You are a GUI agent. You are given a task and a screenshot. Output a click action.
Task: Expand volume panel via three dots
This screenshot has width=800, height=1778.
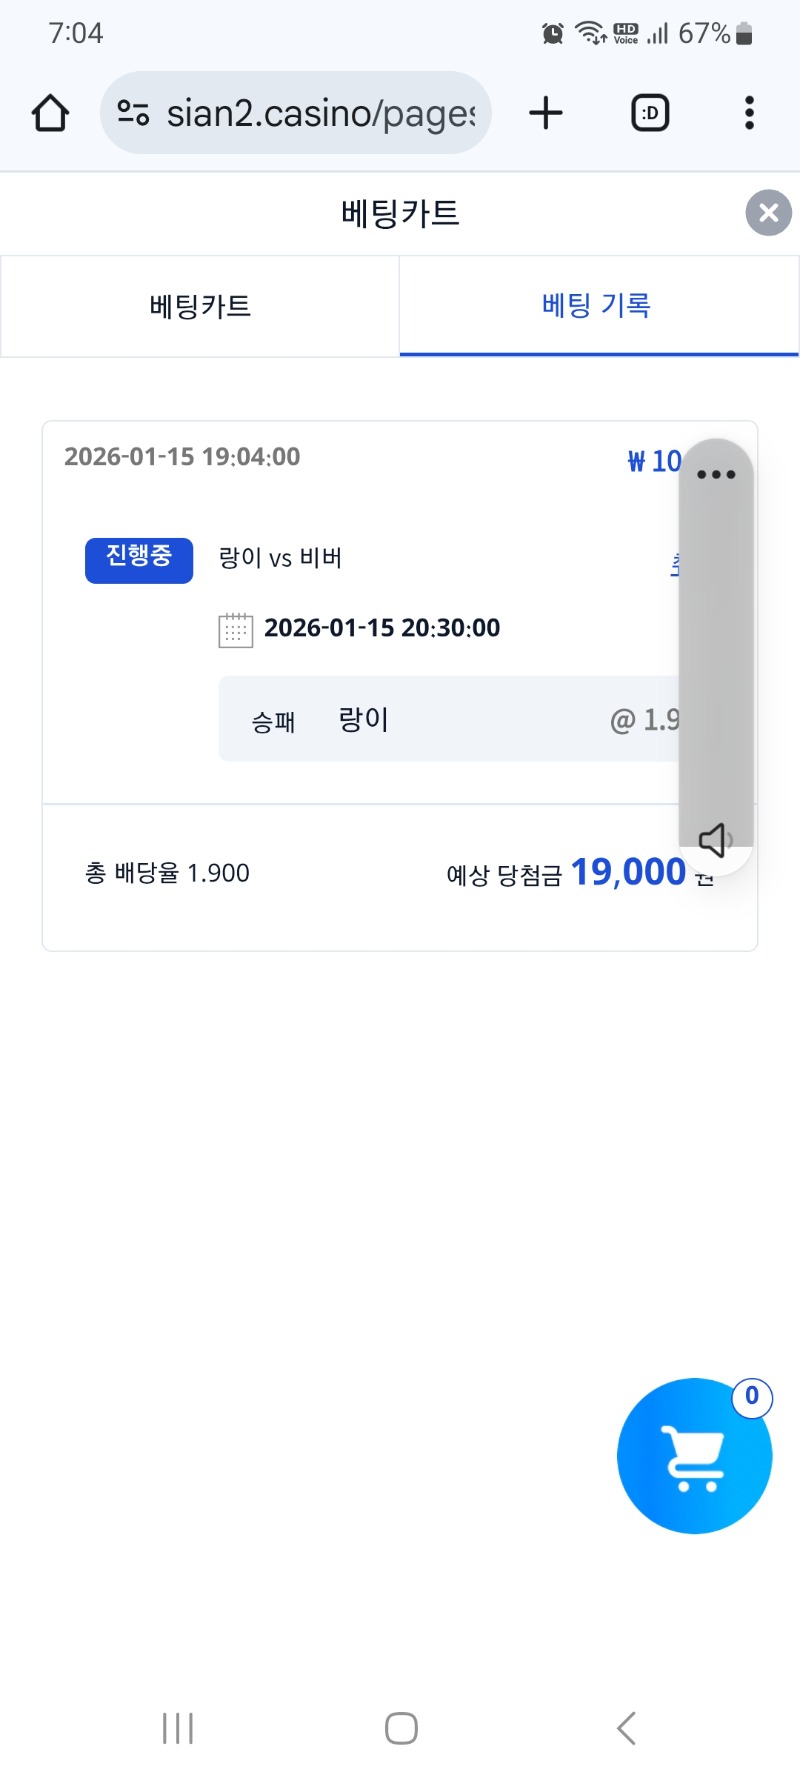[716, 475]
